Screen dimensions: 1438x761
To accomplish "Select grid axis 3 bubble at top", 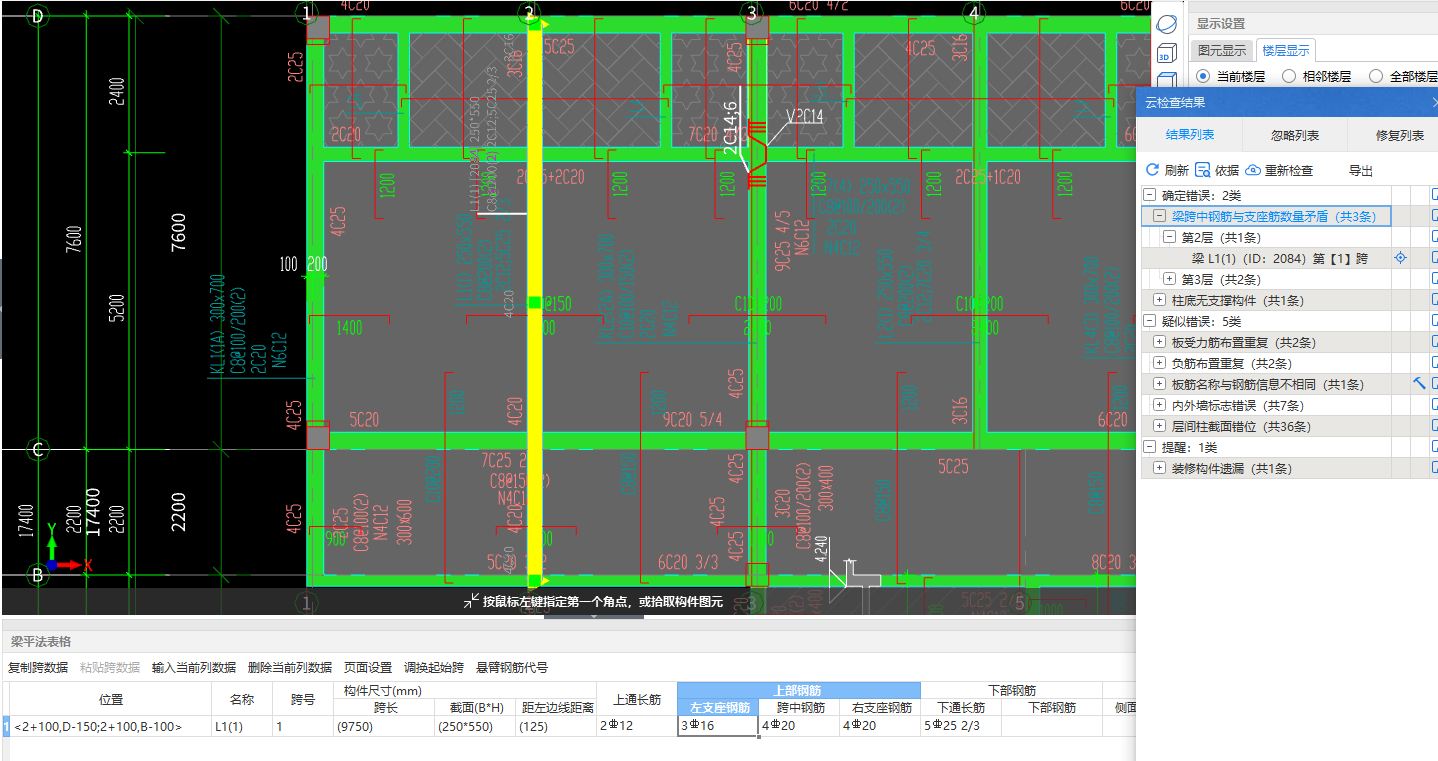I will click(752, 13).
